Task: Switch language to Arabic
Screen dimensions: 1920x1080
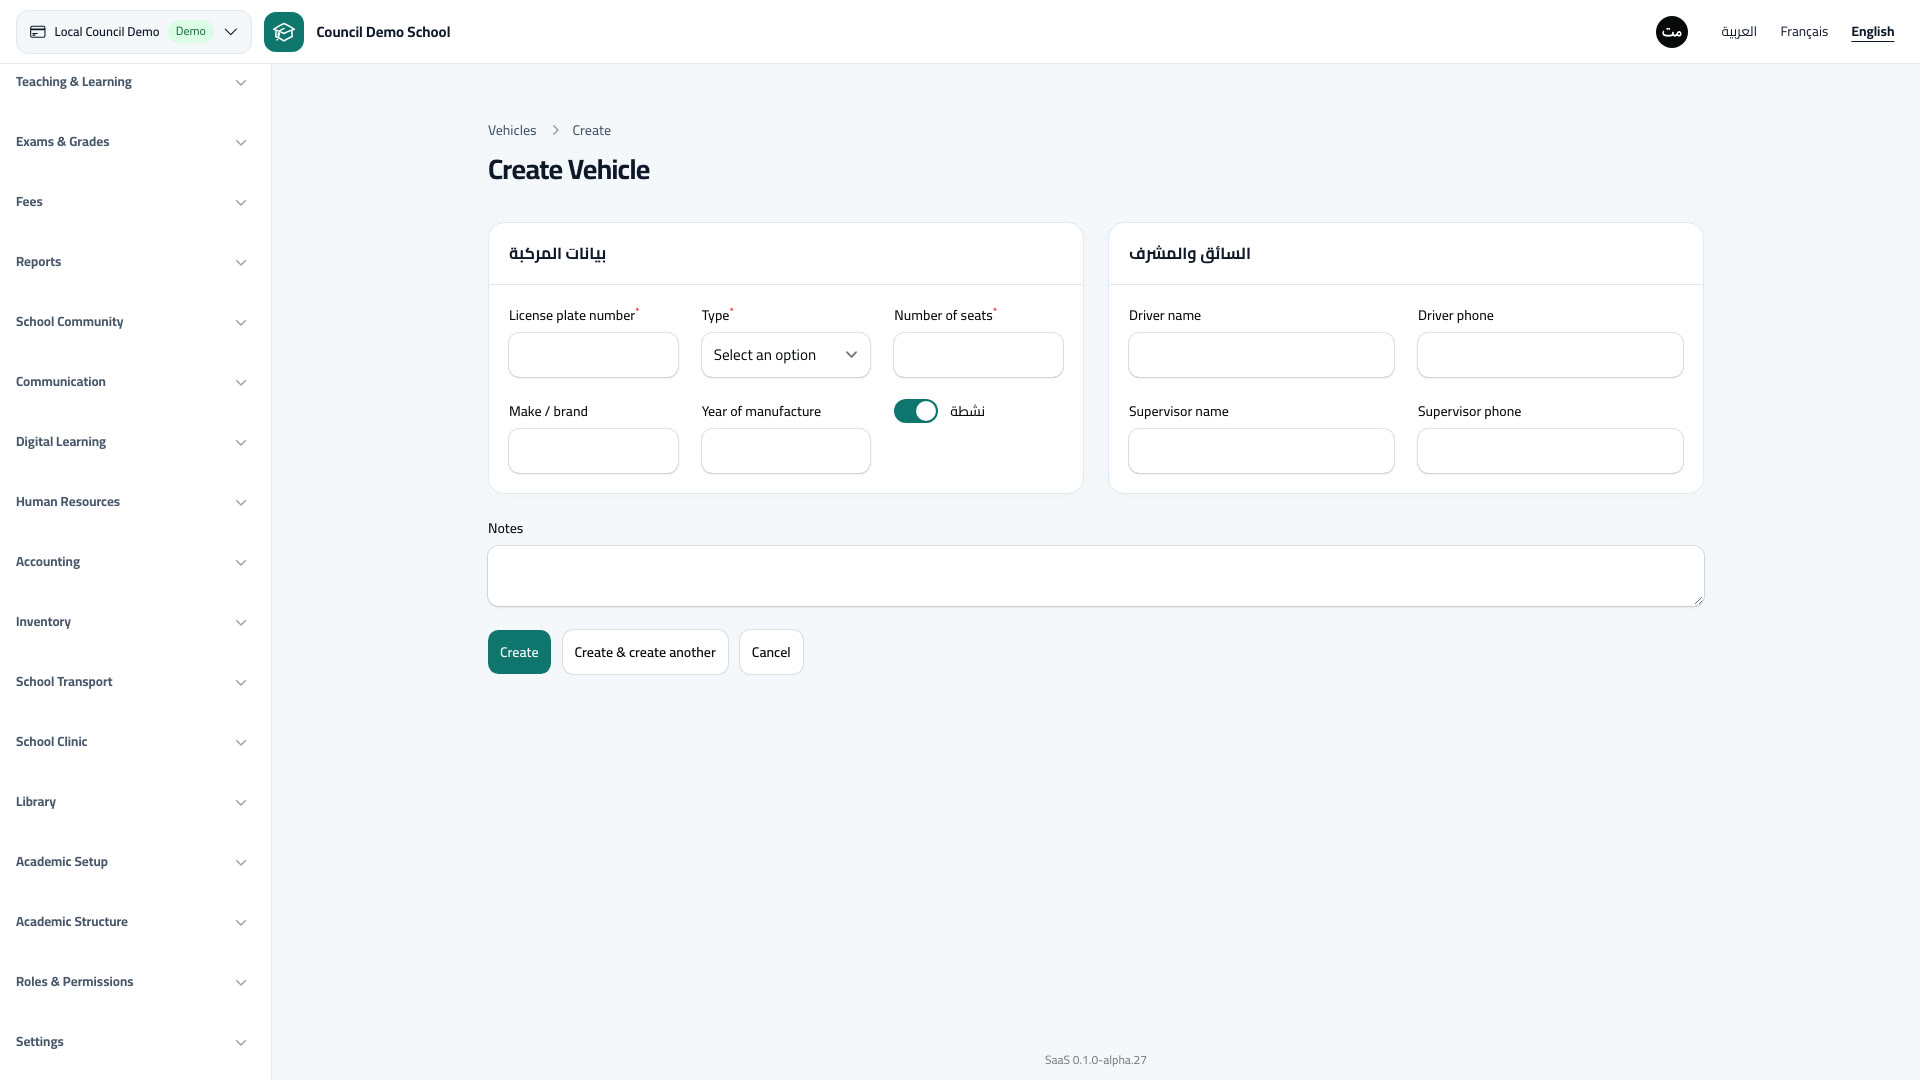Action: click(x=1739, y=32)
